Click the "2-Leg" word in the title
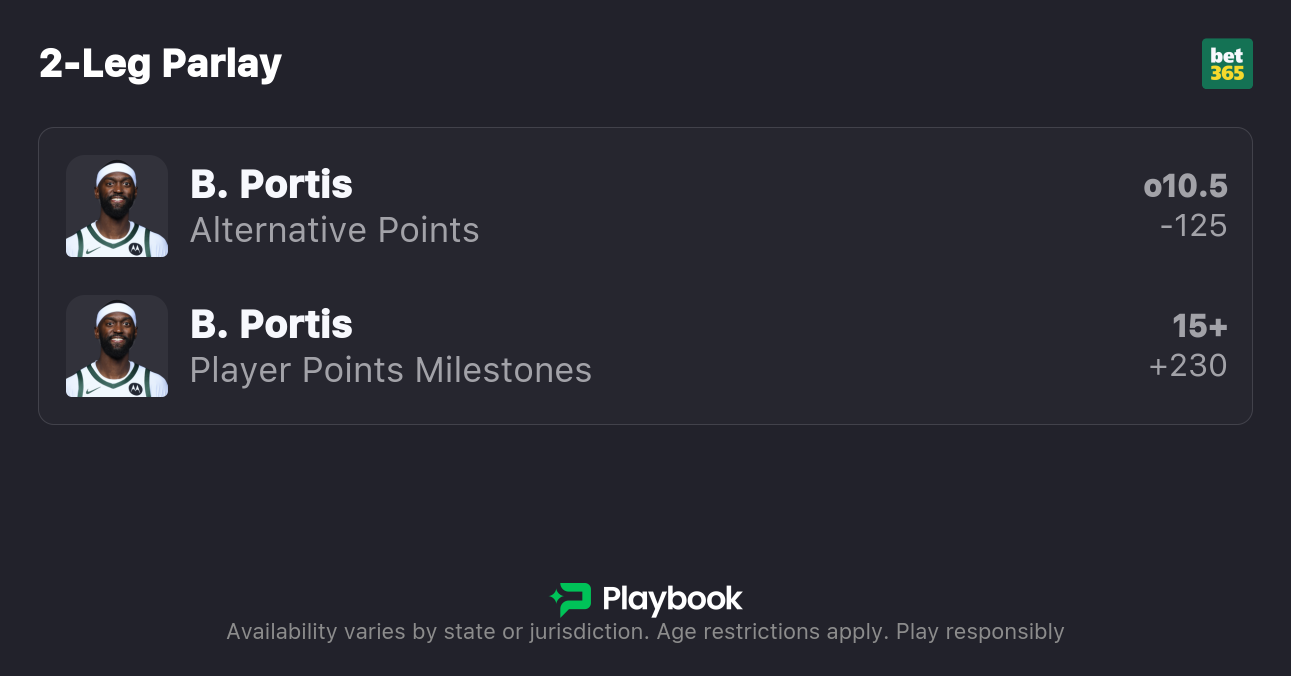 [x=95, y=64]
